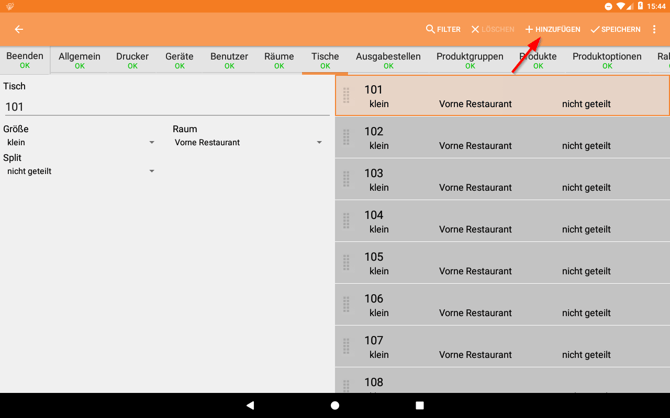Select table 107 row
Image resolution: width=670 pixels, height=418 pixels.
click(x=502, y=347)
